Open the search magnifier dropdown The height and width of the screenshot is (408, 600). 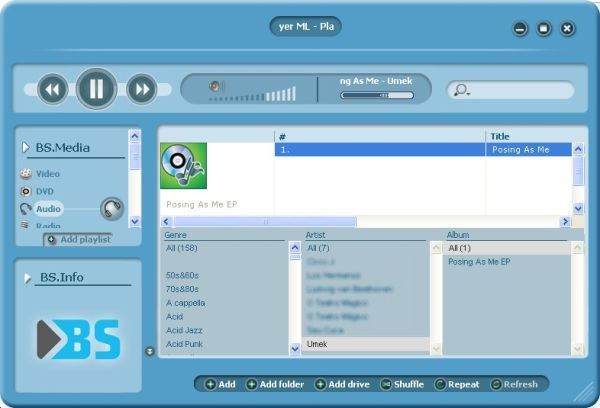pos(462,90)
